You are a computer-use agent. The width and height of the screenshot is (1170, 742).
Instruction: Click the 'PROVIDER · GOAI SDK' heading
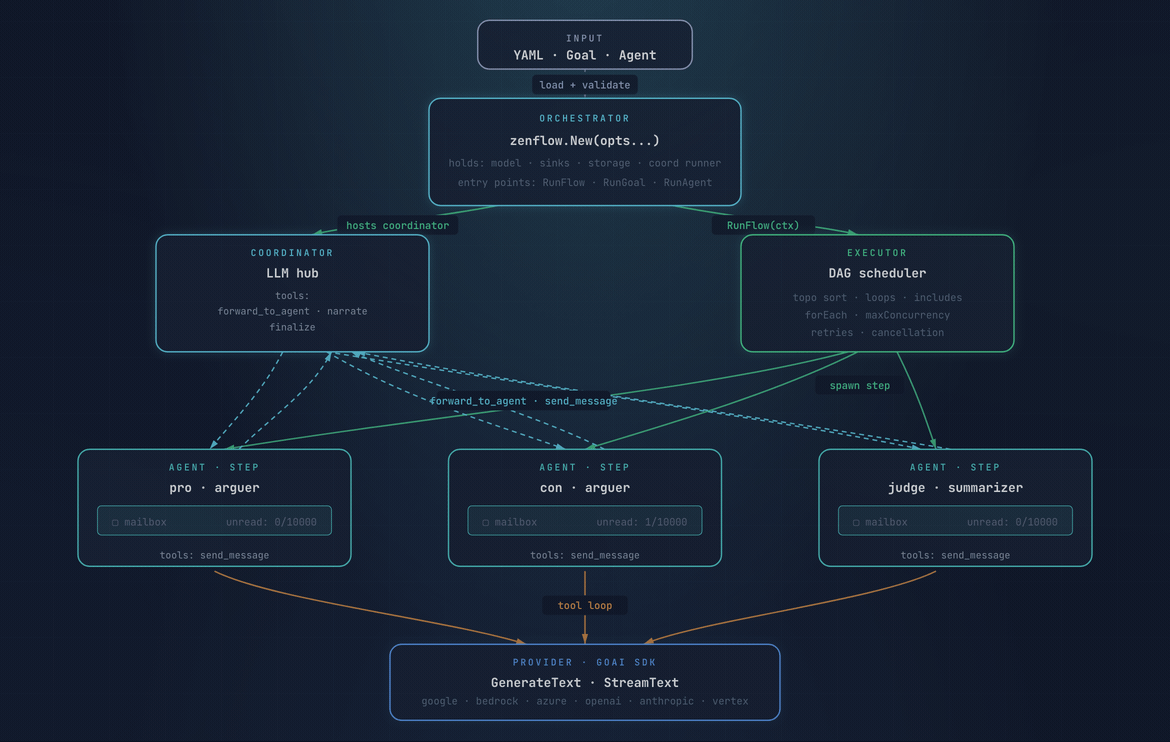[585, 663]
